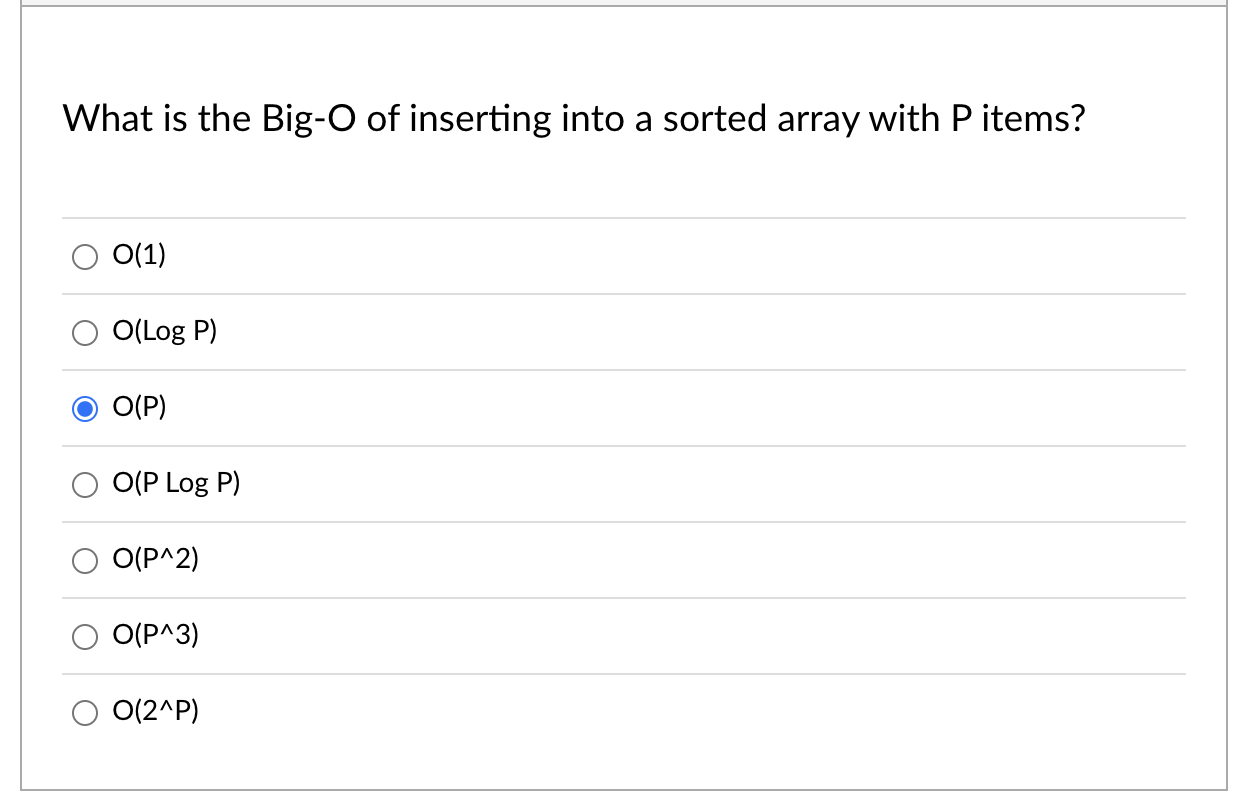Select the O(P^2) answer option
Screen dimensions: 1240x804
tap(85, 561)
